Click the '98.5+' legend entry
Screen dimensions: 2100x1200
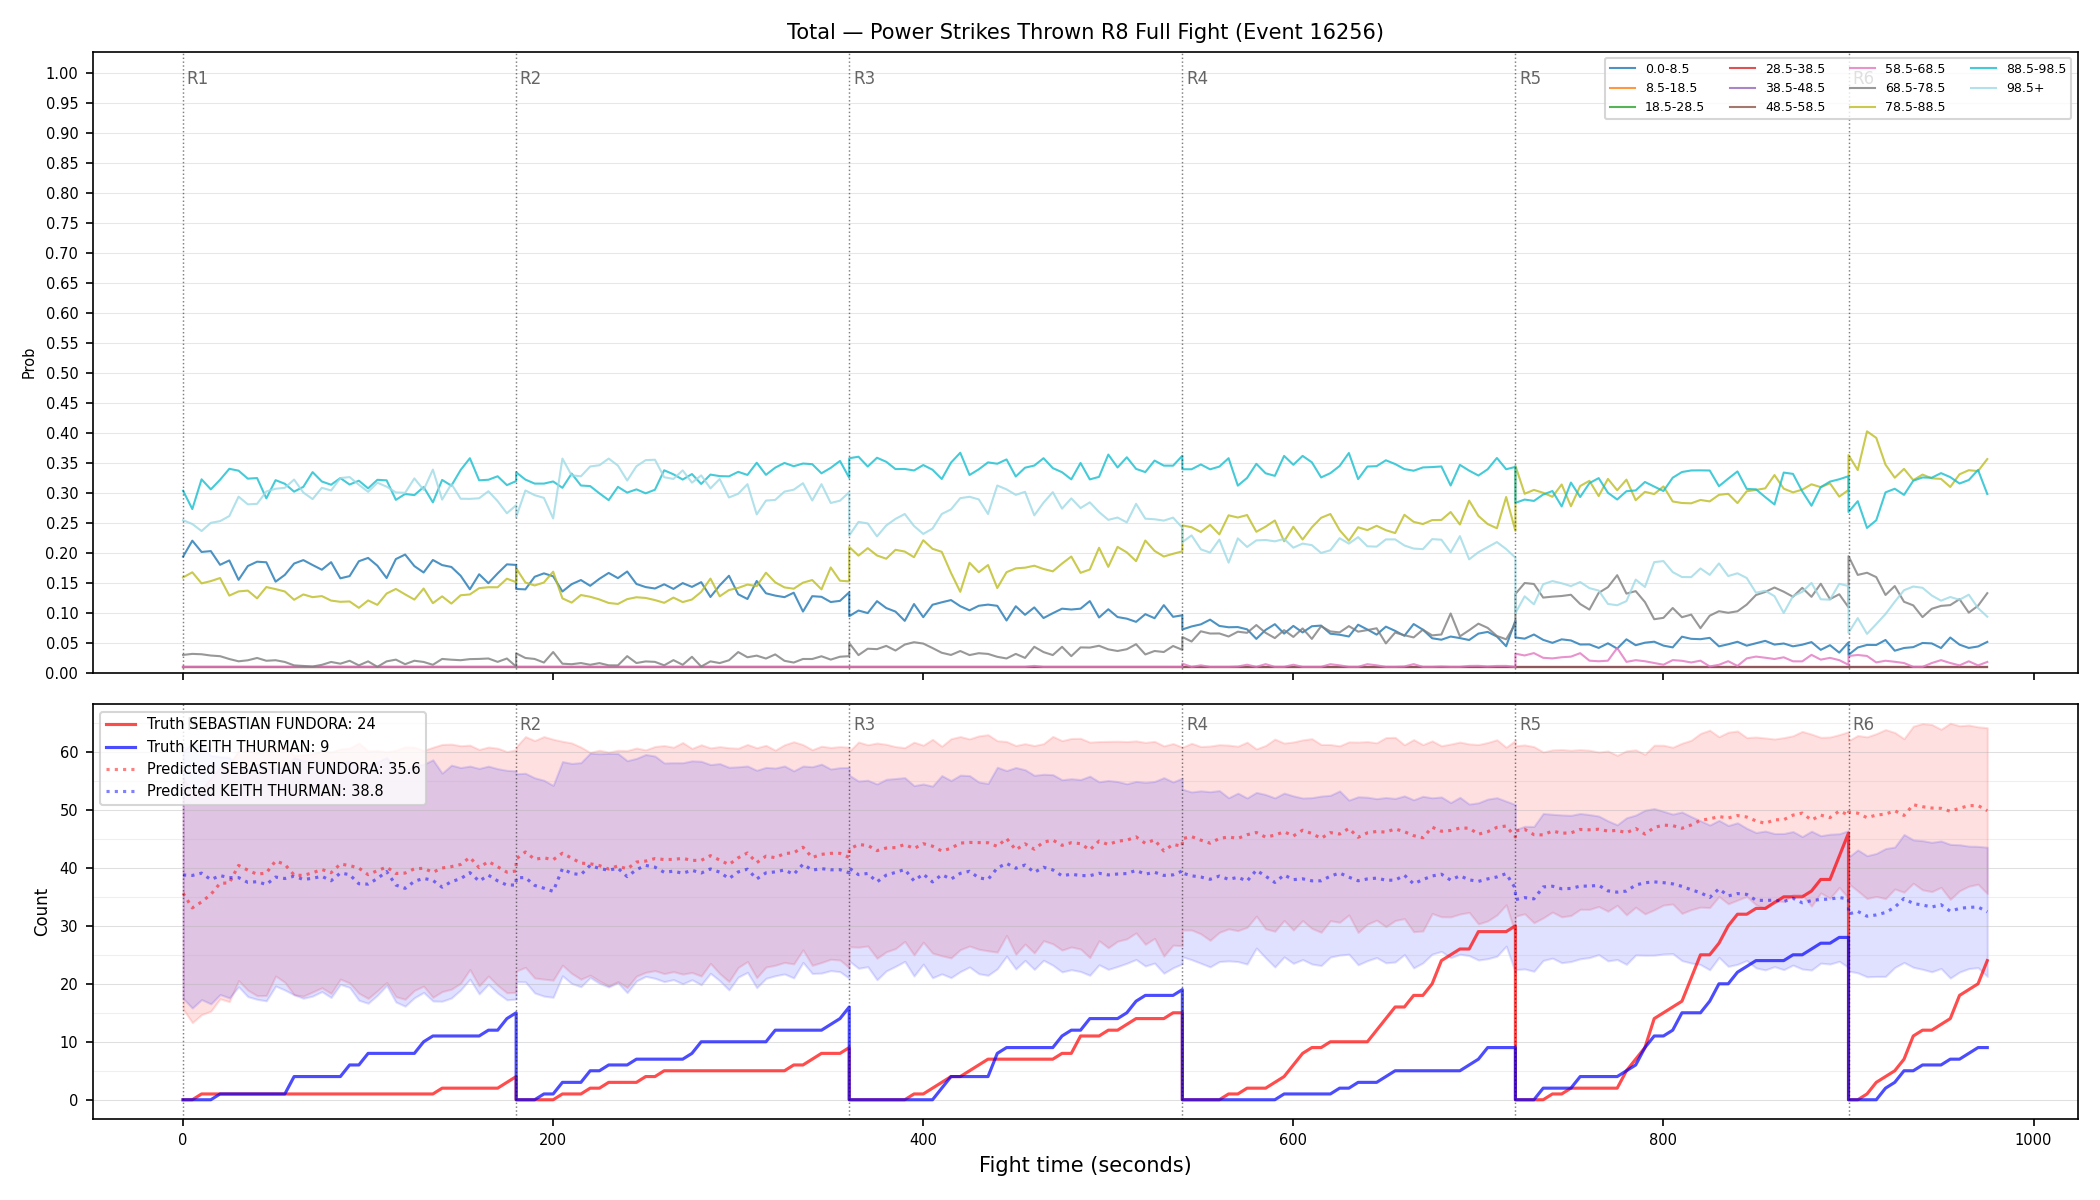[x=2008, y=88]
